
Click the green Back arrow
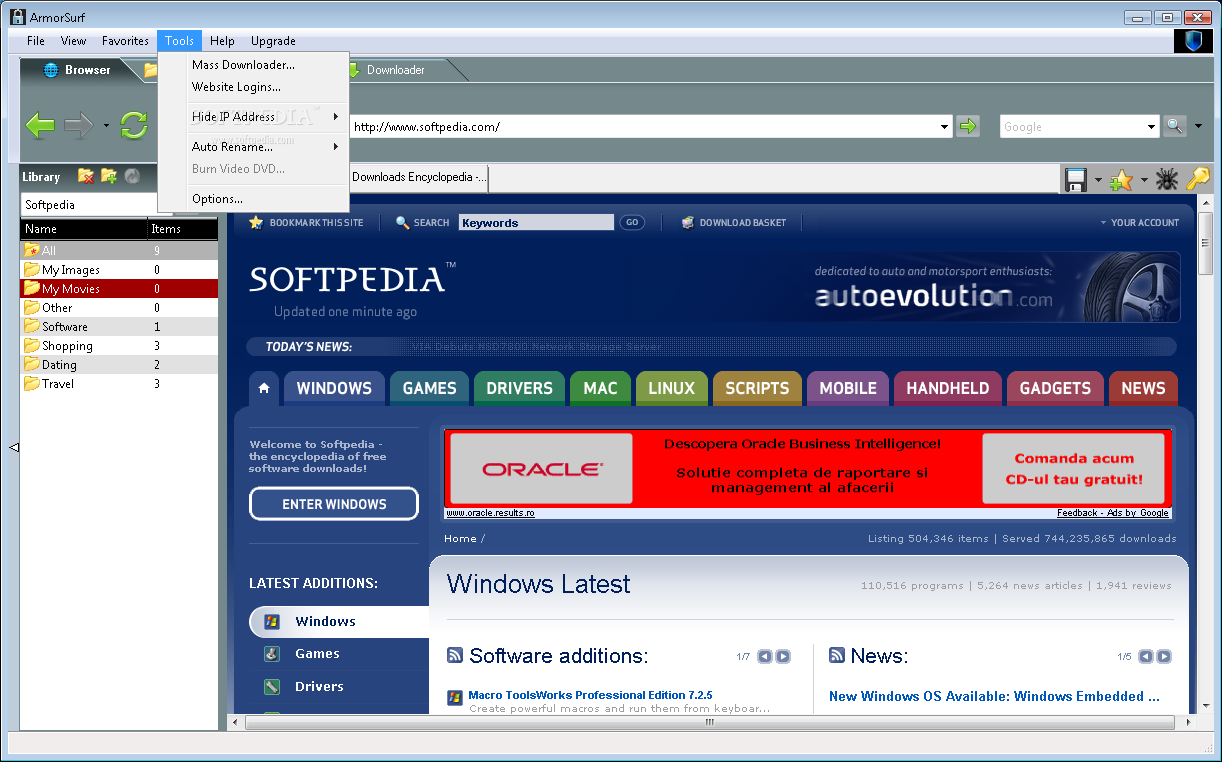tap(40, 125)
